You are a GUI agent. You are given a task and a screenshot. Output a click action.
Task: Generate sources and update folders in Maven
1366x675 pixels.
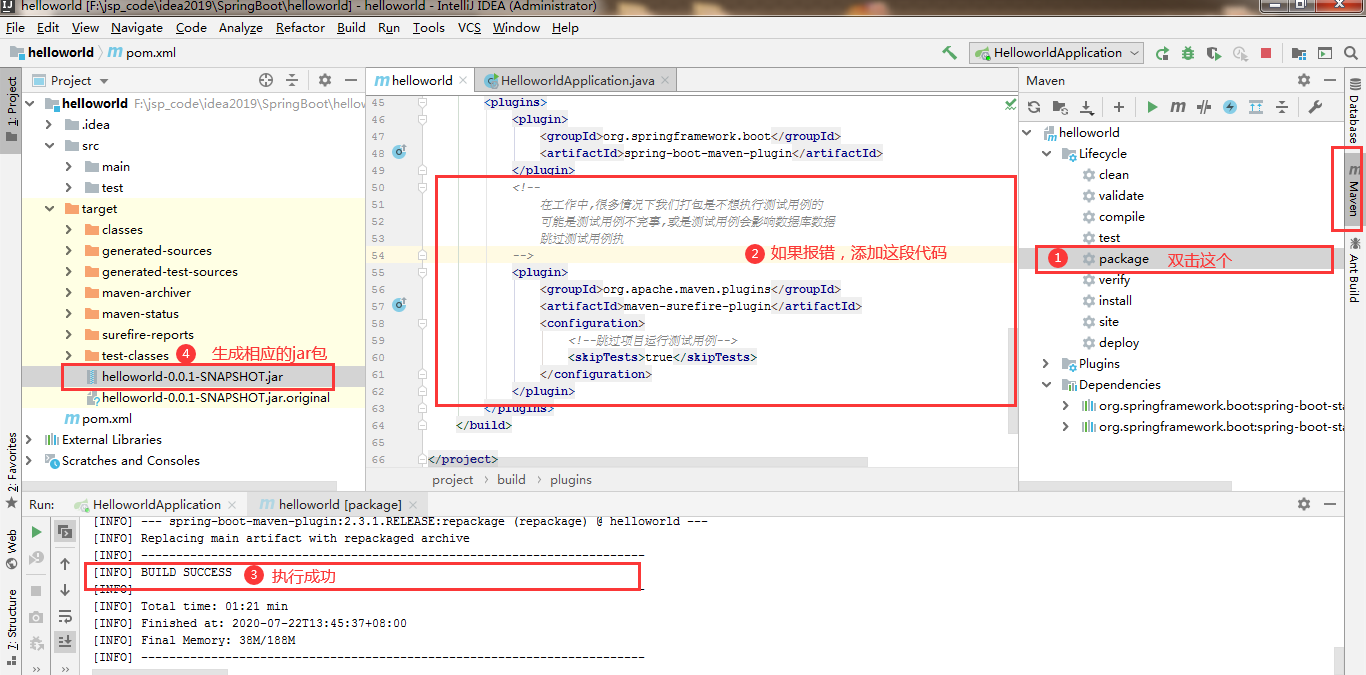pyautogui.click(x=1060, y=107)
